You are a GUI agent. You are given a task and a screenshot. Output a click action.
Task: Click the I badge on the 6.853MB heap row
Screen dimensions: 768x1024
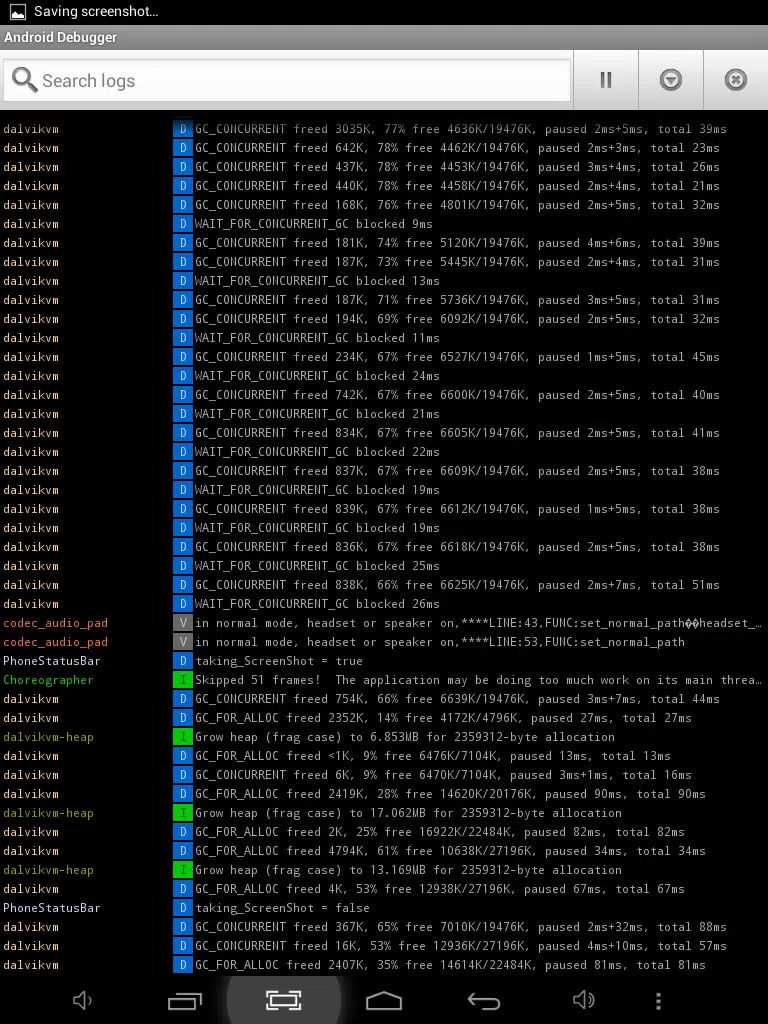(x=183, y=737)
